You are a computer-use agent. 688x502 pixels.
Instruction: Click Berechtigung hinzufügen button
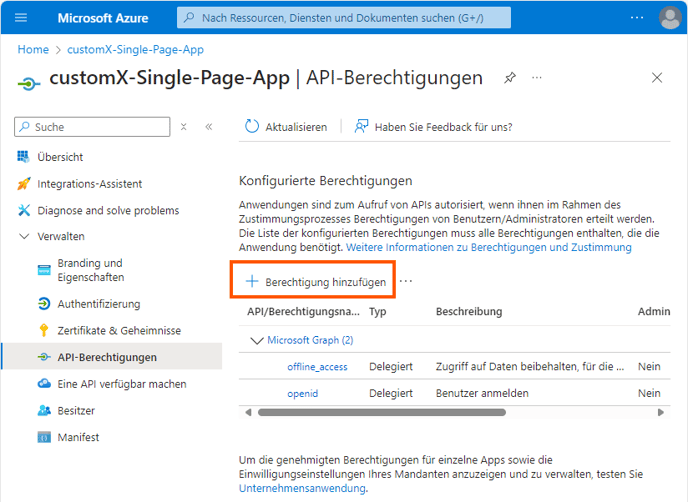pos(315,282)
